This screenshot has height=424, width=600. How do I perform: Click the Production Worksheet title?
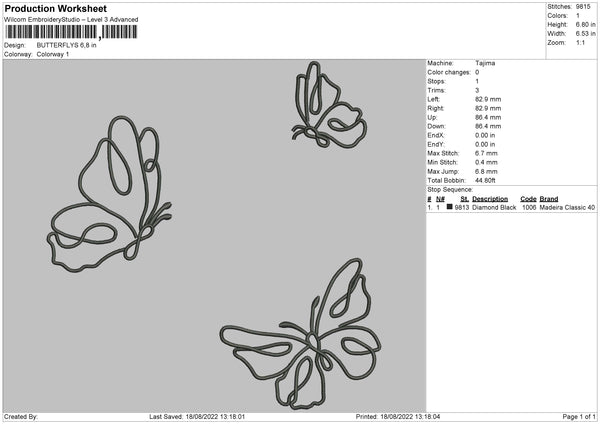tap(55, 8)
